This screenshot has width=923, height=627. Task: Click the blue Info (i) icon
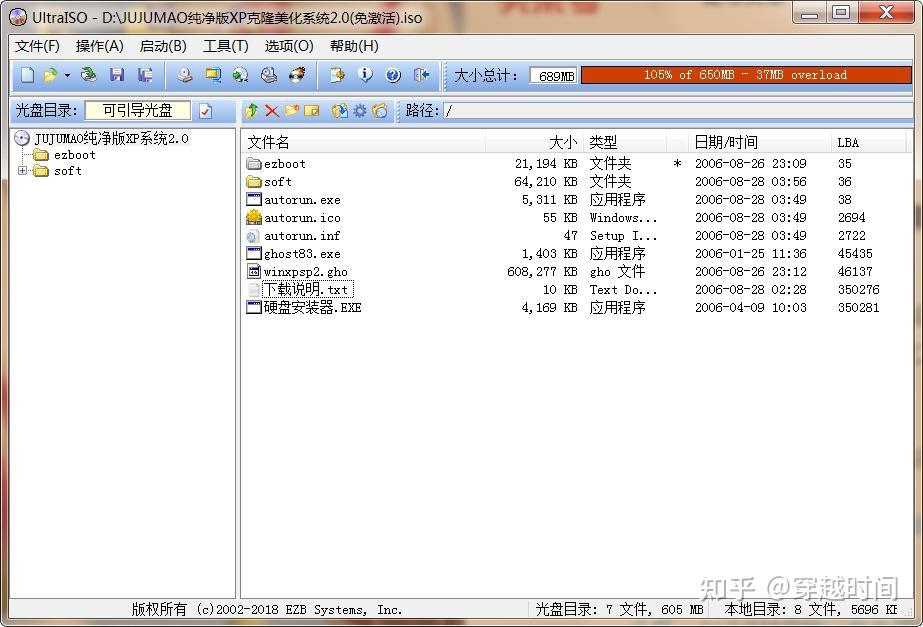(365, 75)
